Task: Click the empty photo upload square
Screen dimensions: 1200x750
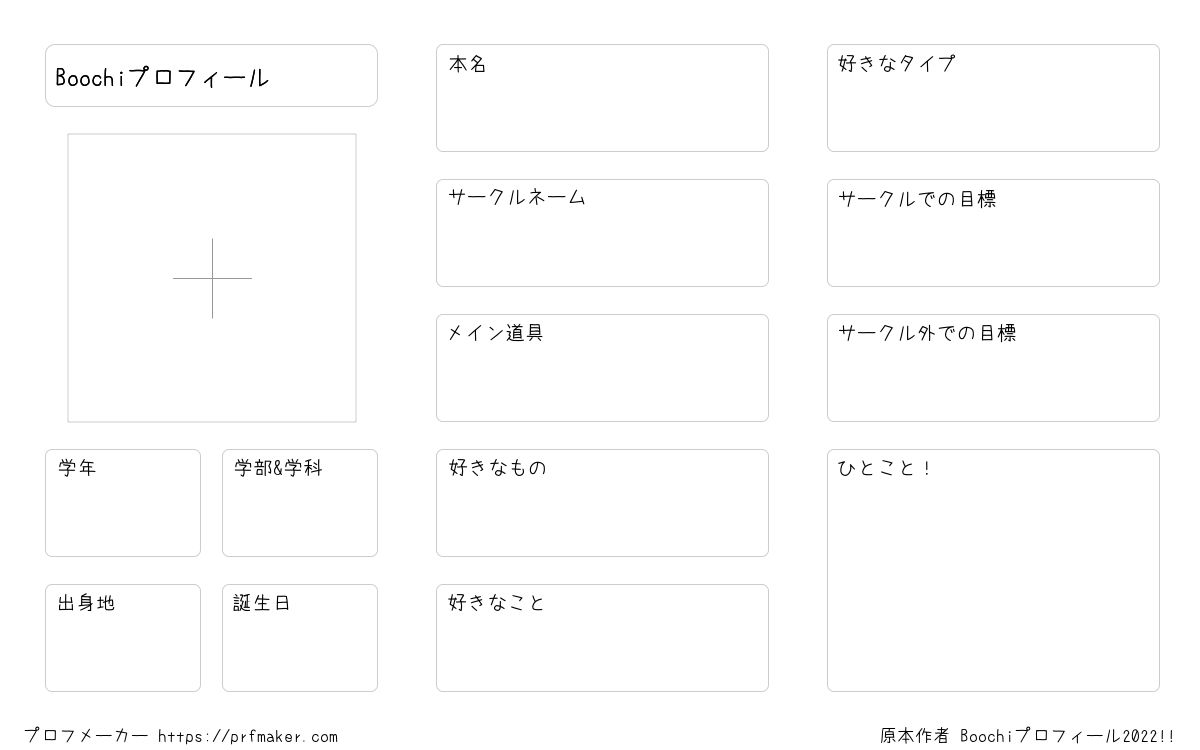Action: (x=212, y=278)
